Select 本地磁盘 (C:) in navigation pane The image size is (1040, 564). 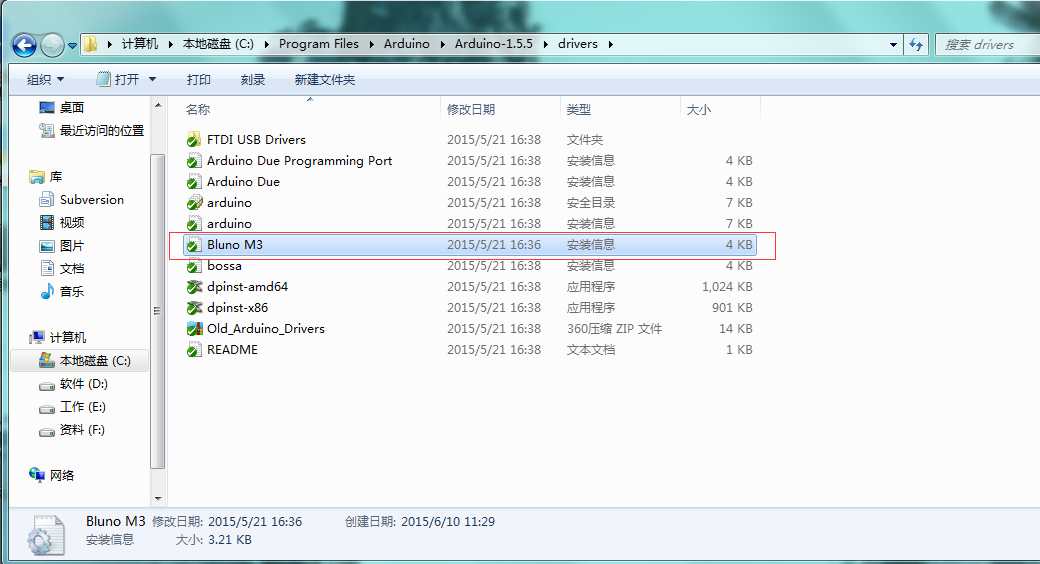[81, 360]
